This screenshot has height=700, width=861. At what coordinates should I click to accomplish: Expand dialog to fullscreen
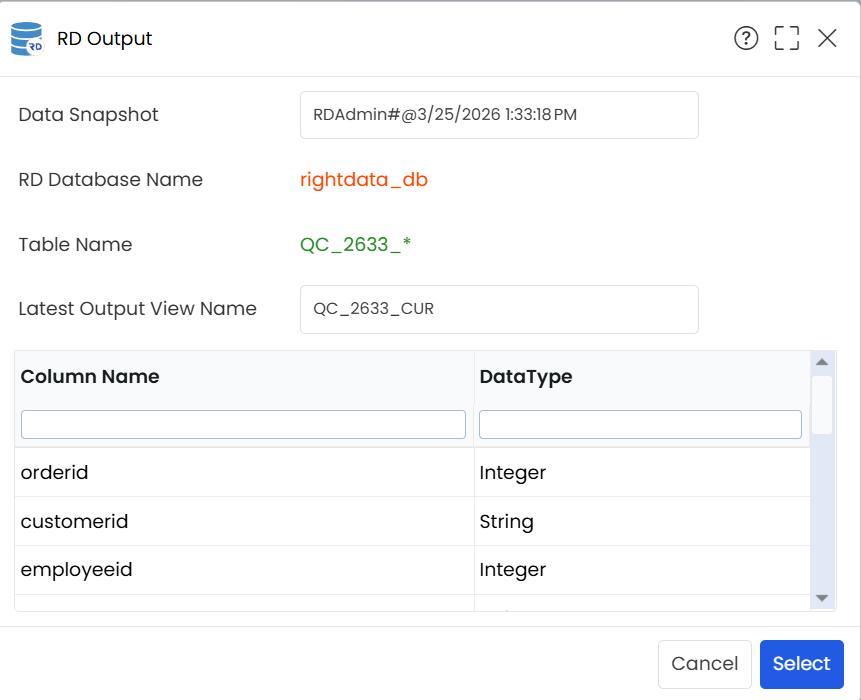click(786, 38)
